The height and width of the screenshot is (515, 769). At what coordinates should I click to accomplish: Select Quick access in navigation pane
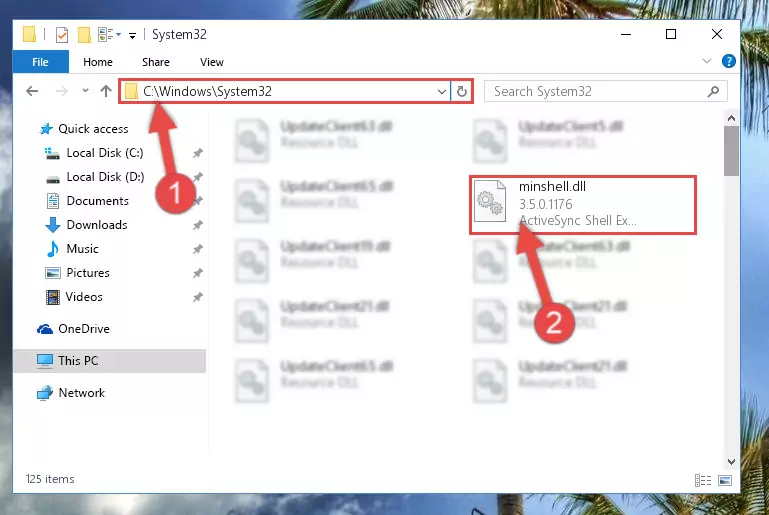click(93, 129)
